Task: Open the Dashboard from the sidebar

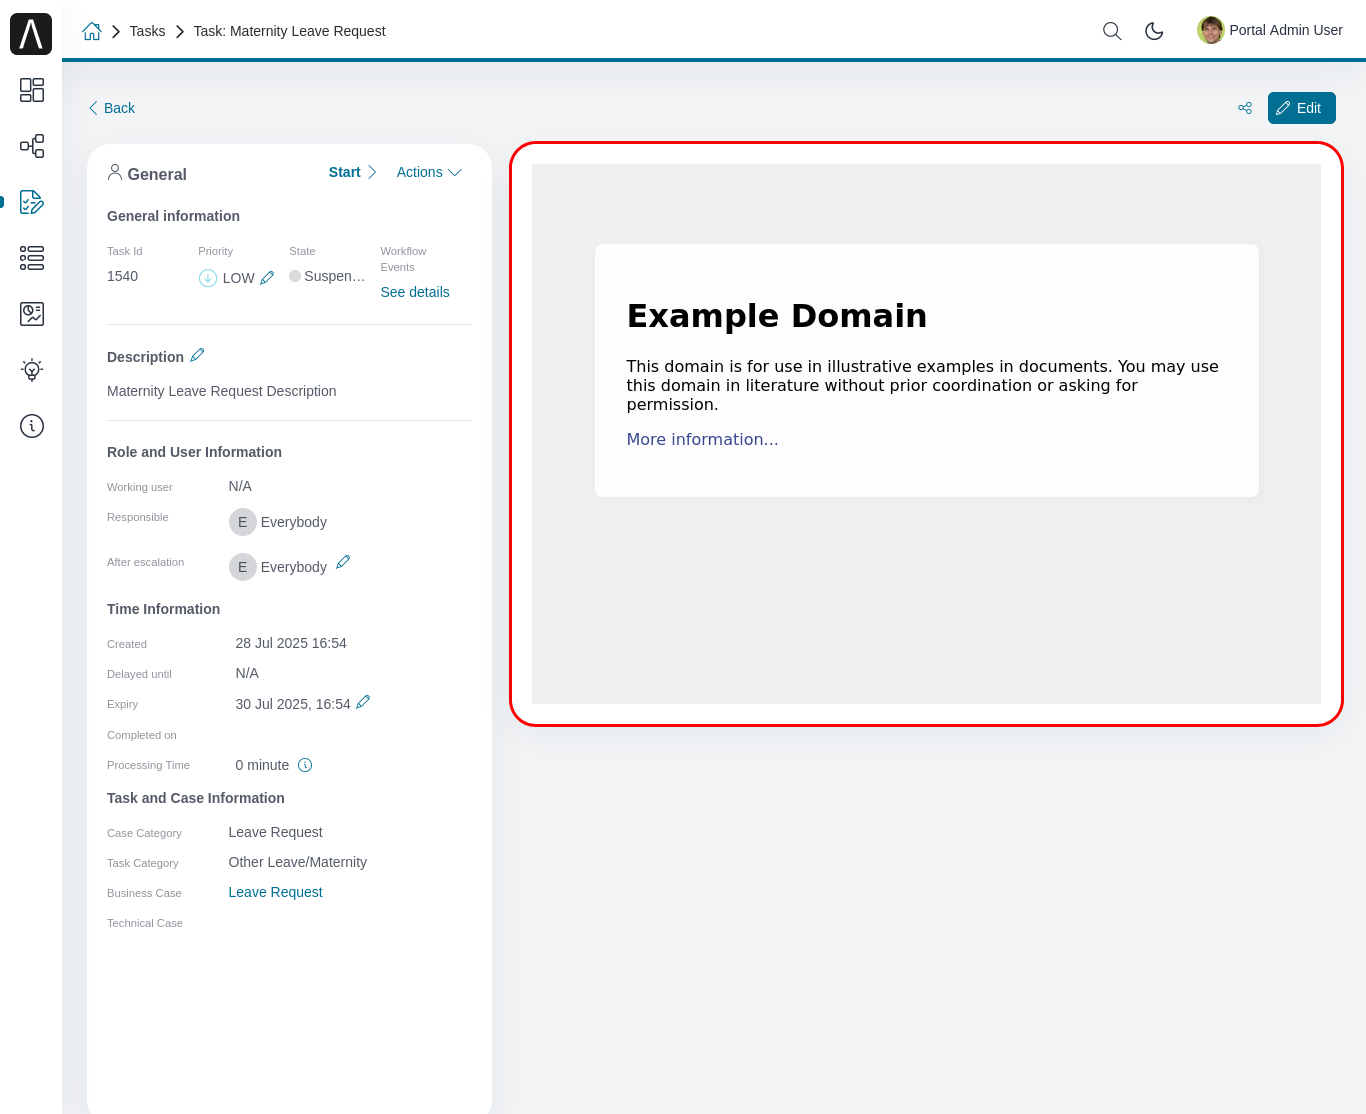Action: click(x=31, y=90)
